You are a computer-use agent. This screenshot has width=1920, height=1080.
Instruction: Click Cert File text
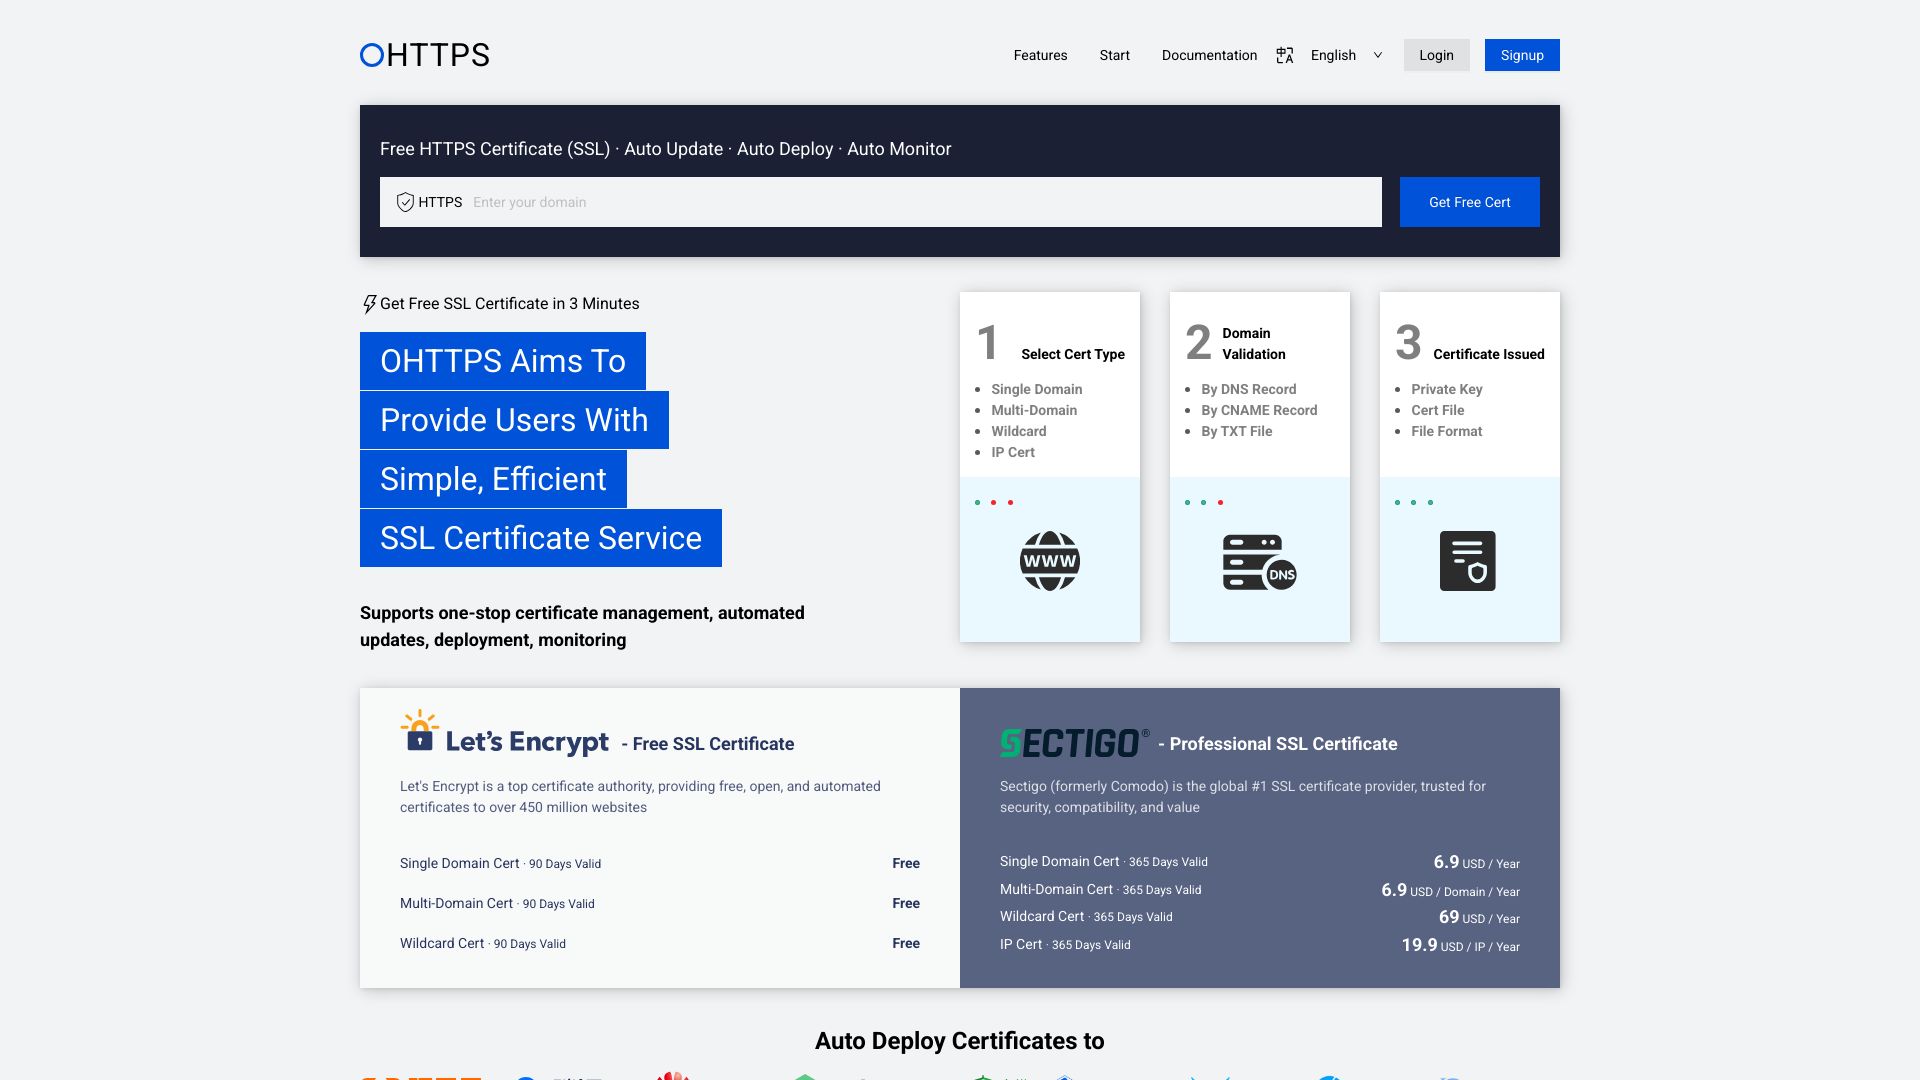point(1437,410)
